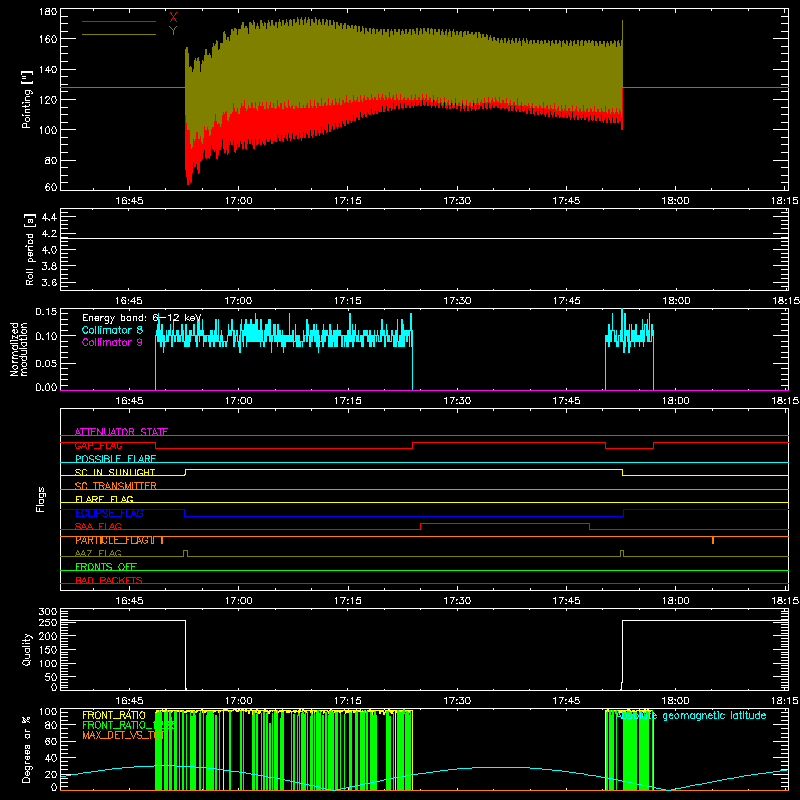Click the 'Roll period [s]' axis title
800x800 pixels.
click(30, 249)
